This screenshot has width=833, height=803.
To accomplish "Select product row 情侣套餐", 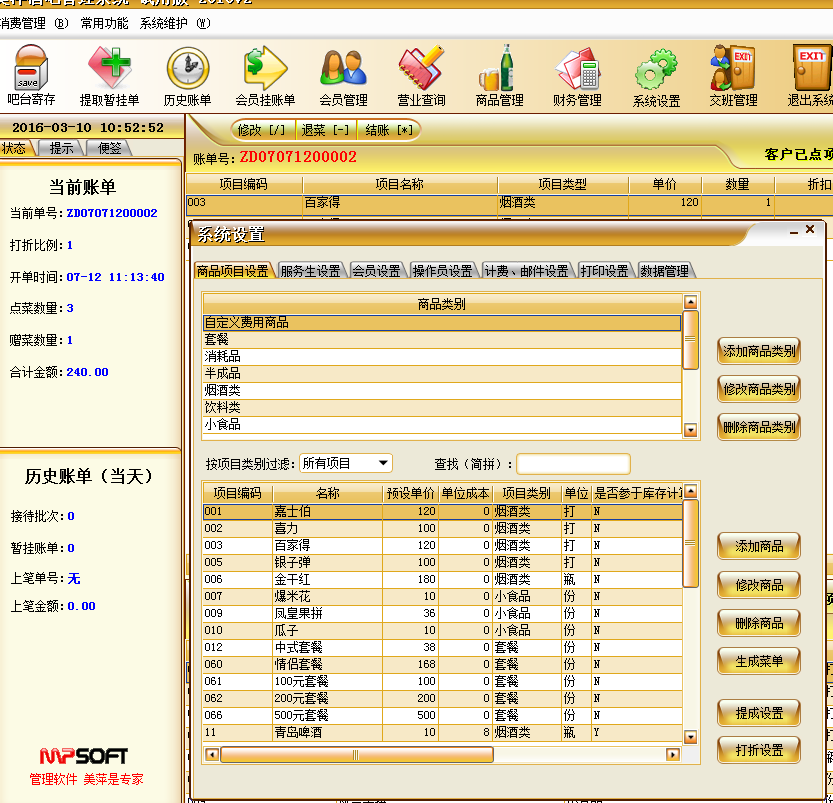I will [442, 664].
